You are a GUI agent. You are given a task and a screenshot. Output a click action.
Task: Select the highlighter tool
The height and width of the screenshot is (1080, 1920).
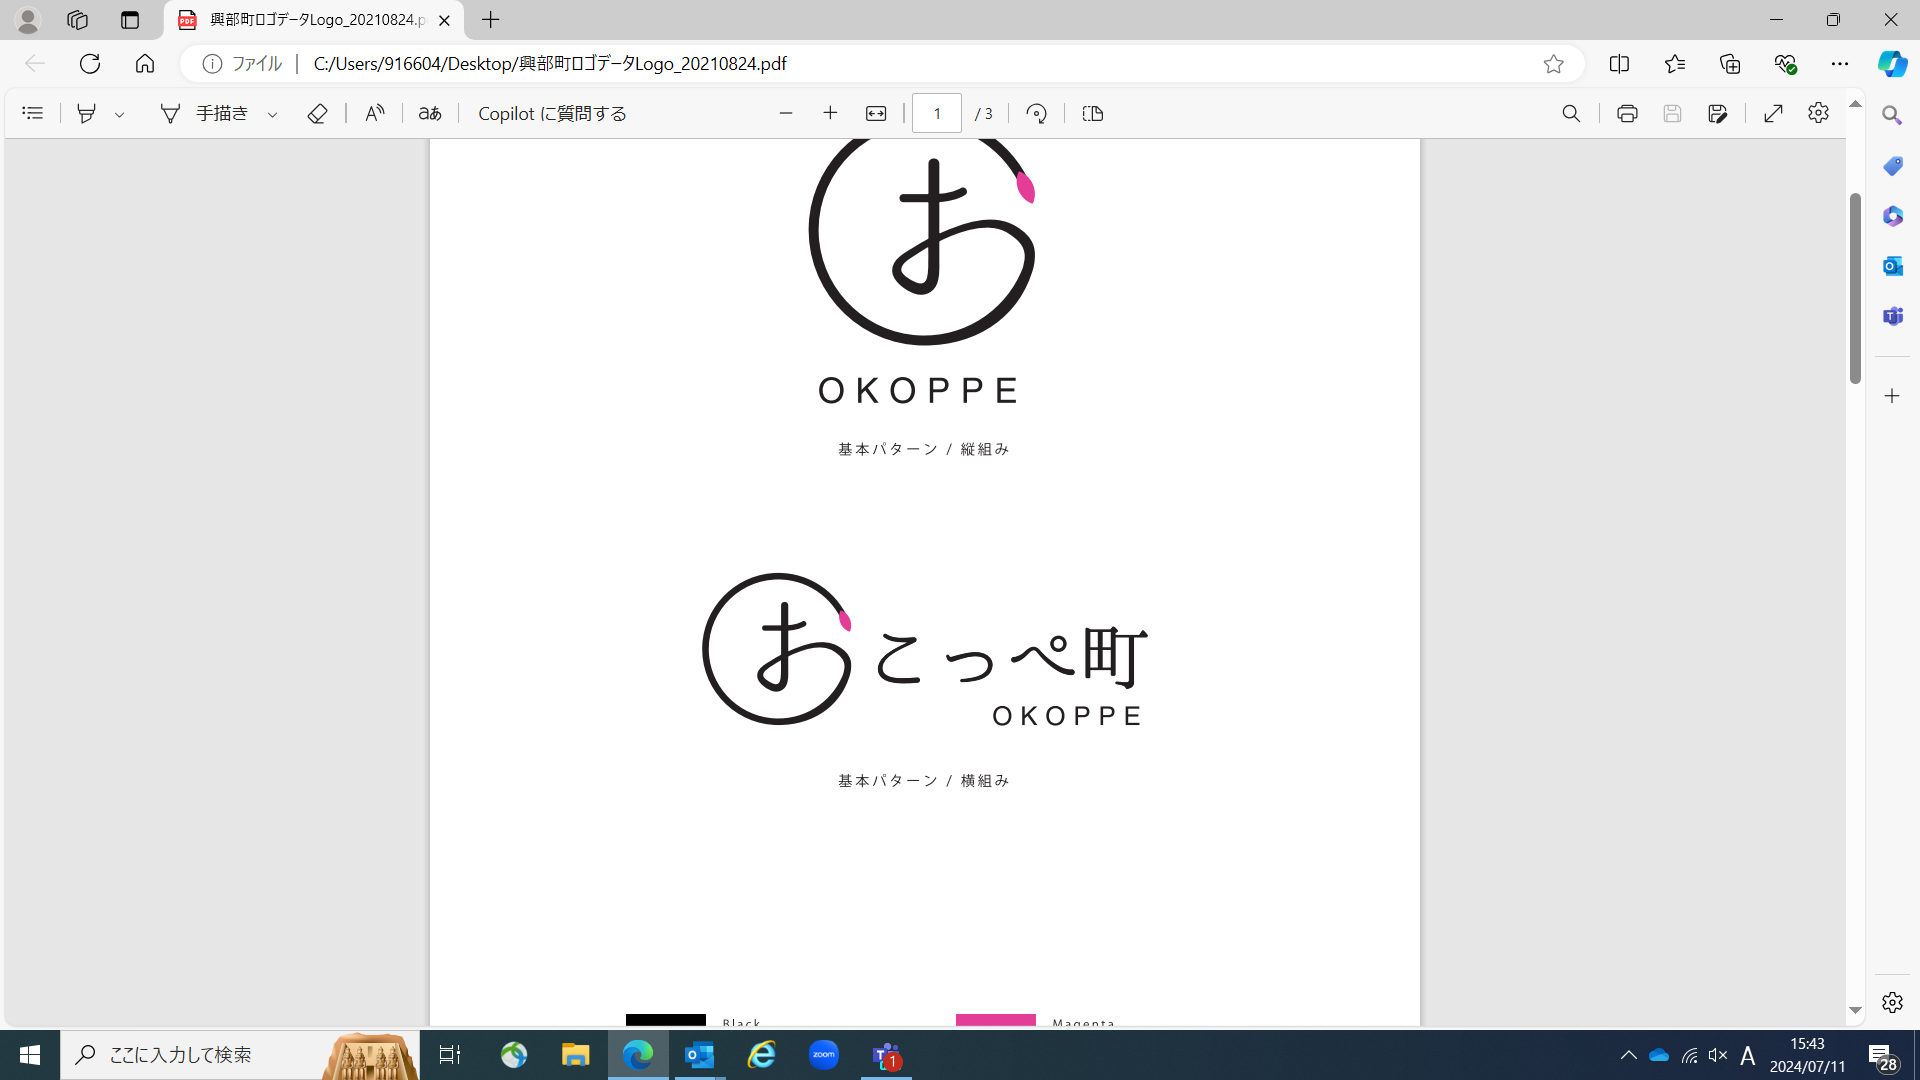(87, 113)
